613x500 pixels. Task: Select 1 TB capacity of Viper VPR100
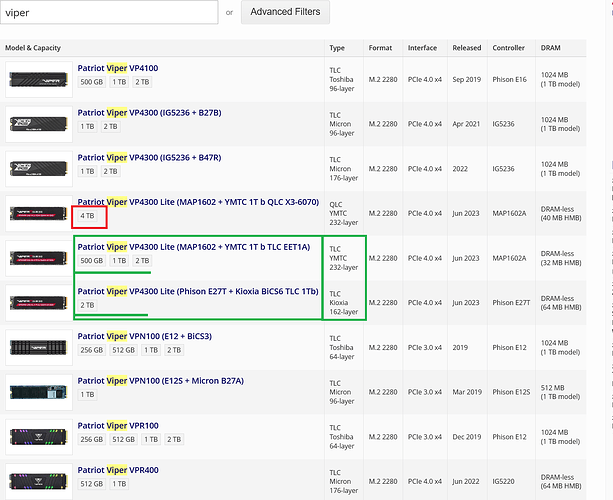pos(151,439)
